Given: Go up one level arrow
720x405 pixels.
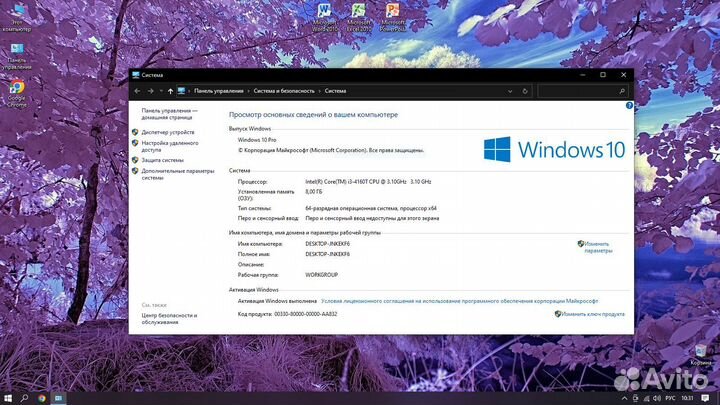Looking at the screenshot, I should tap(170, 91).
